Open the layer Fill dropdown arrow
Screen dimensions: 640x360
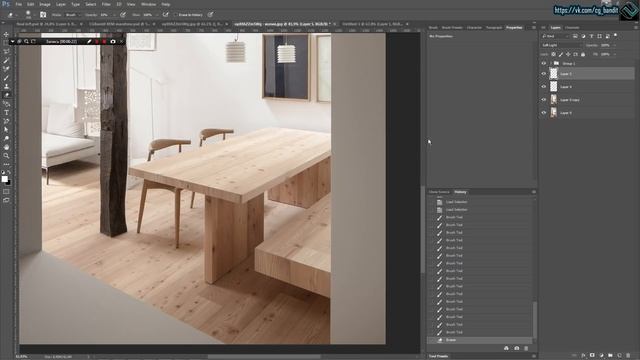(x=615, y=54)
